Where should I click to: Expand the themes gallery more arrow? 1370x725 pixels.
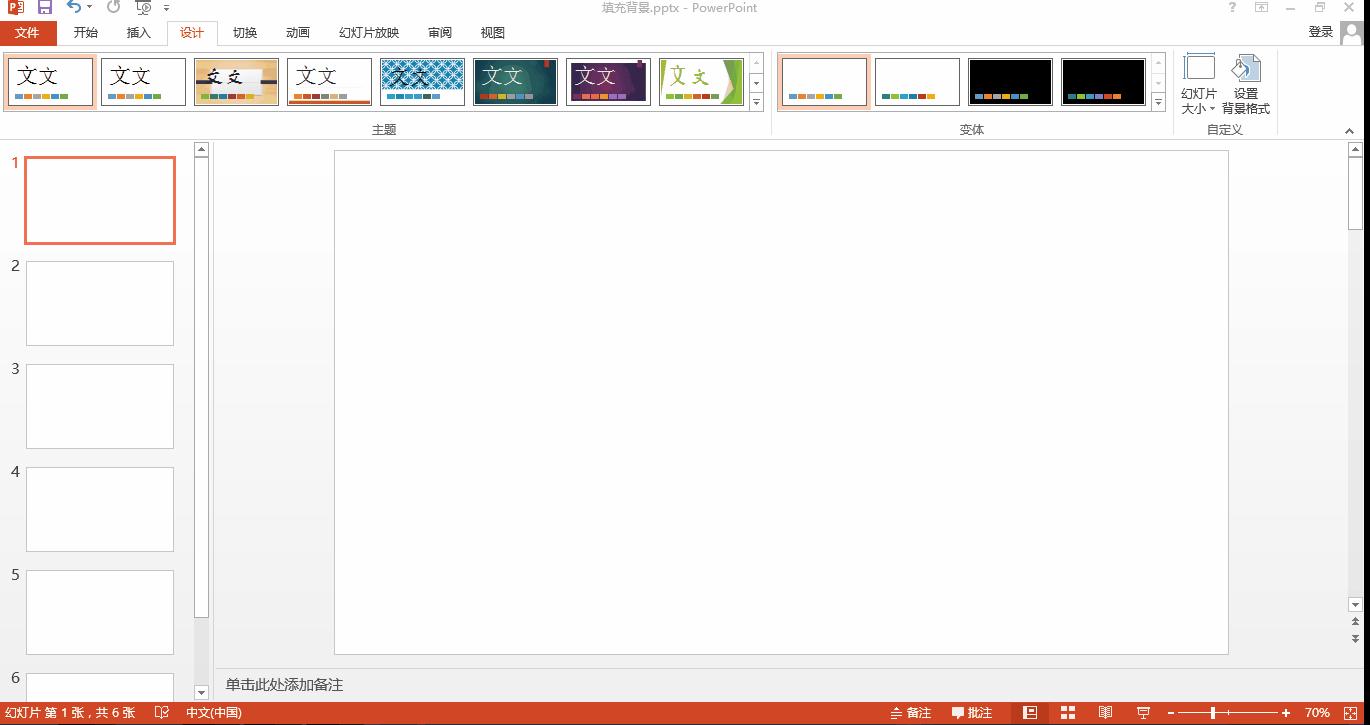tap(756, 102)
